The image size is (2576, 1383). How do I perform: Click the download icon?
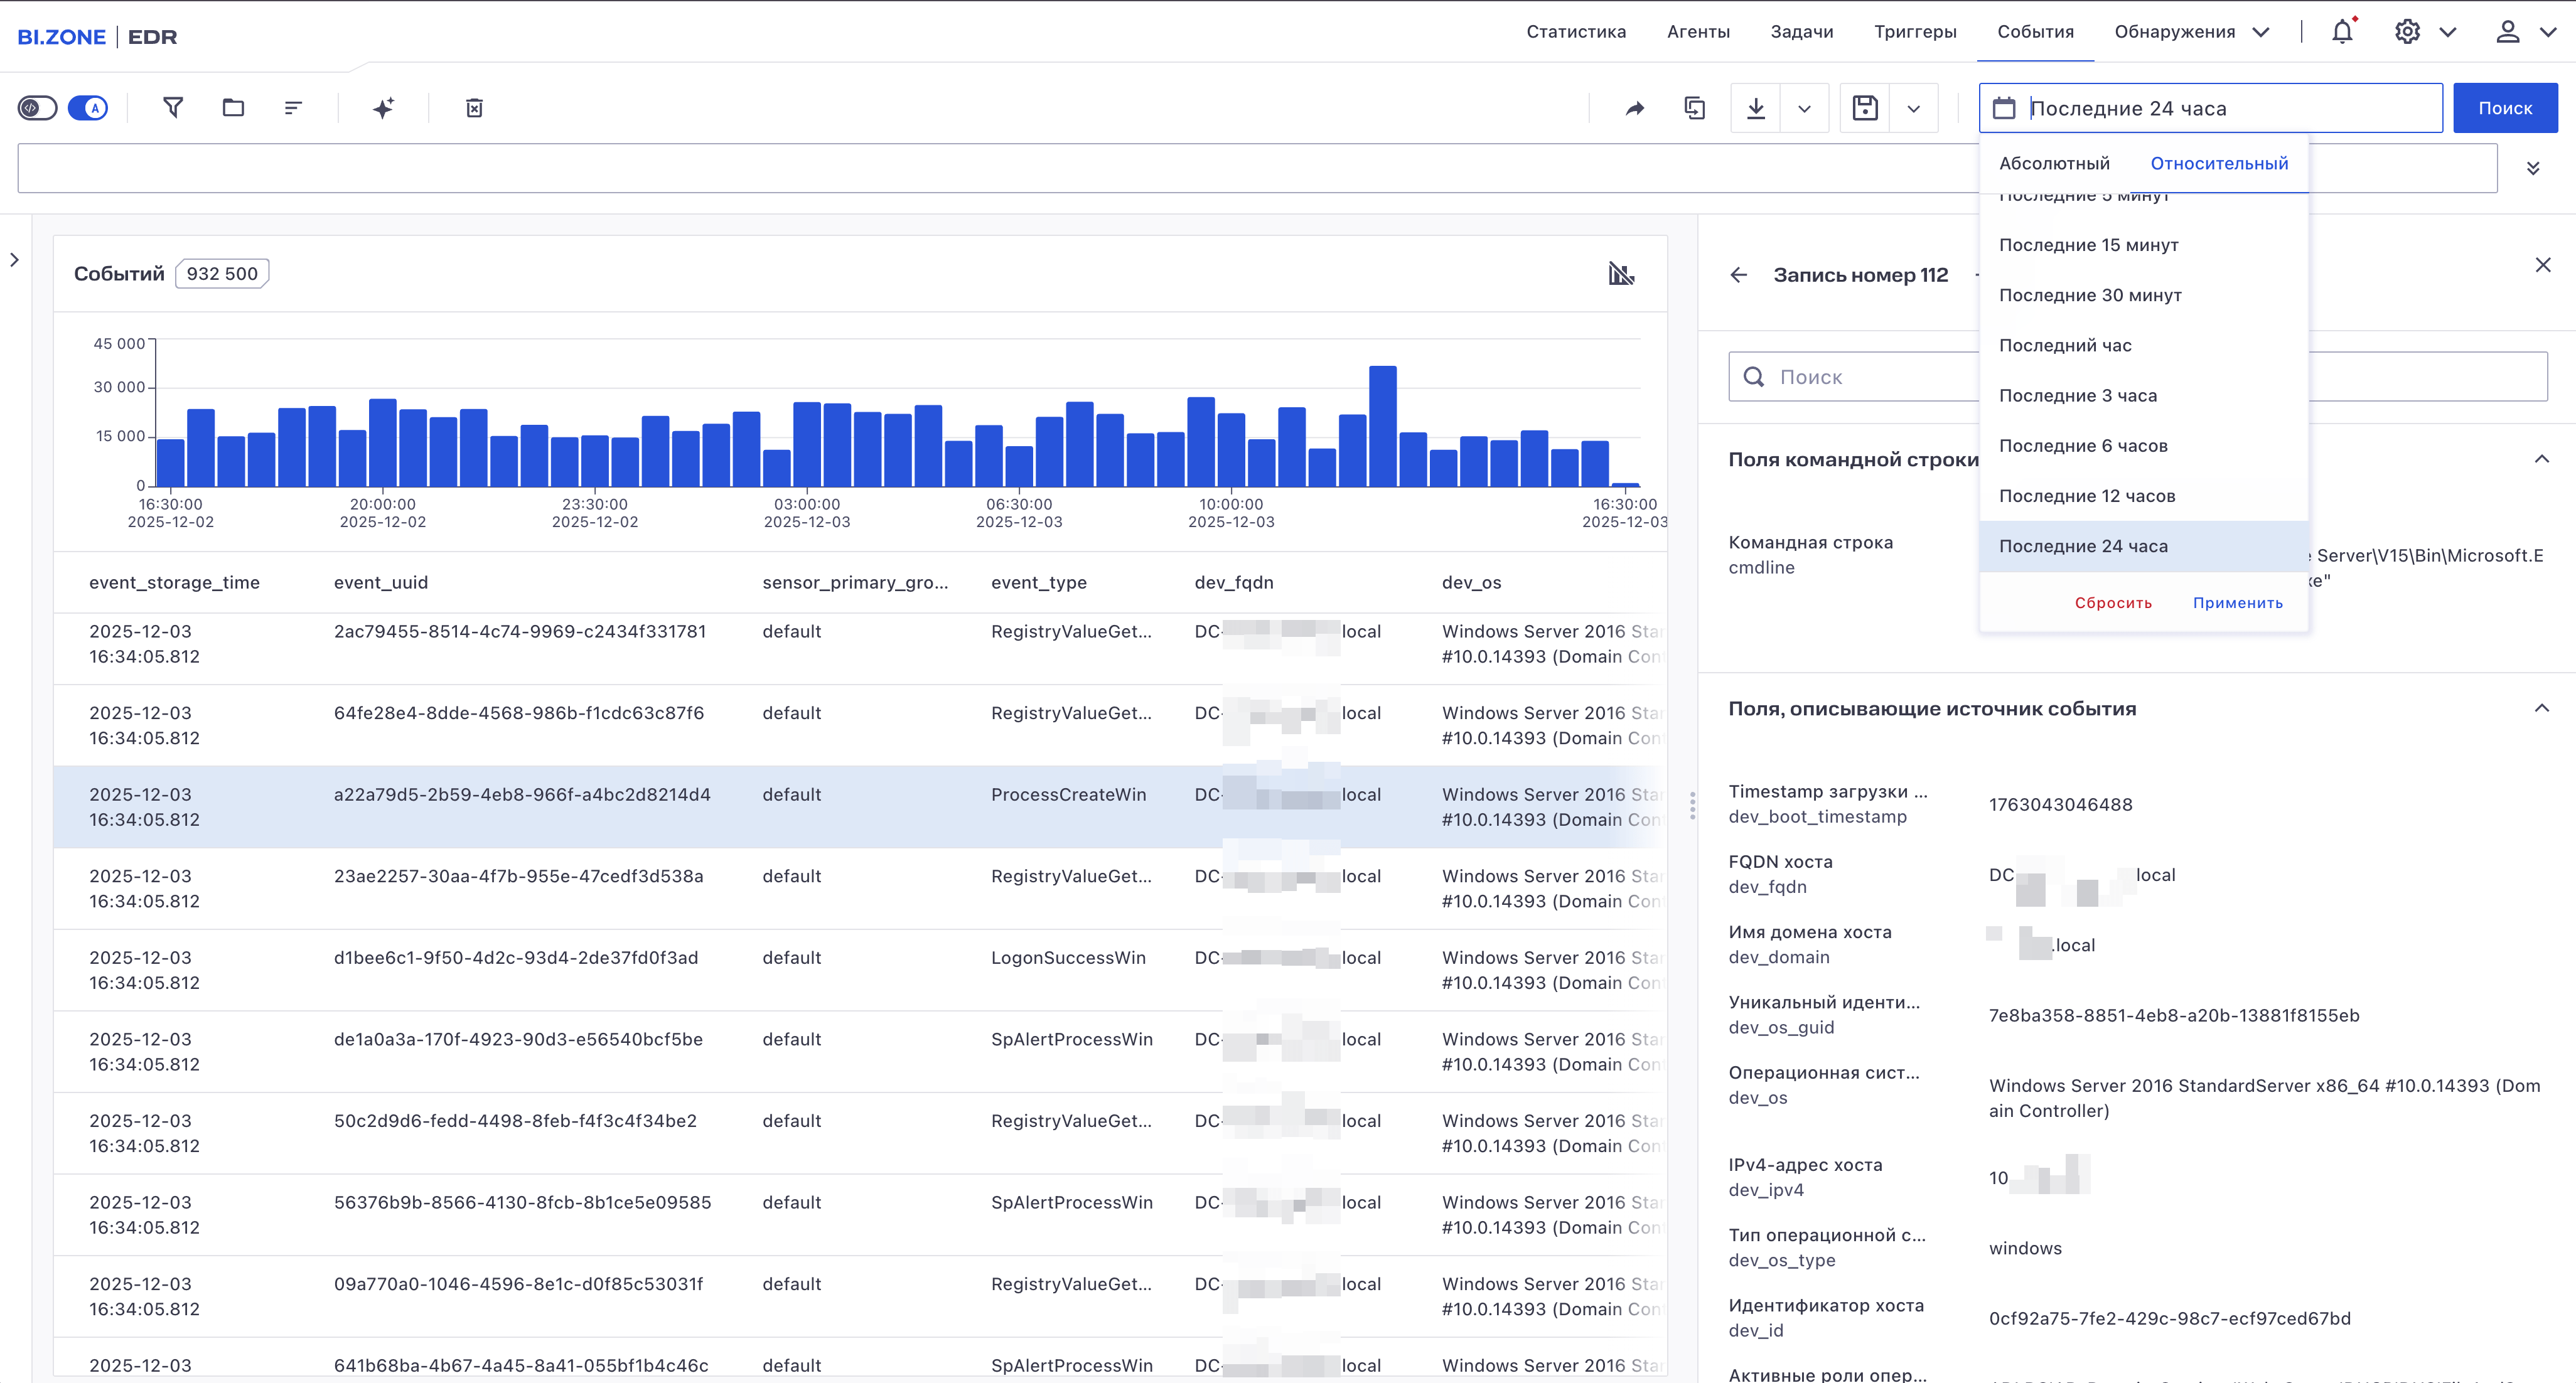pos(1756,108)
